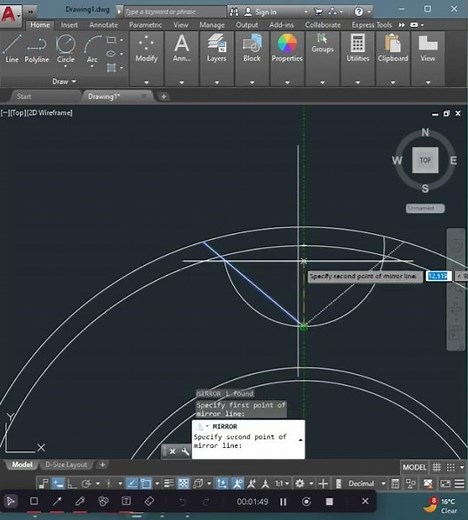Click the dynamic input distance field
Screen dimensions: 468x520
[x=438, y=276]
